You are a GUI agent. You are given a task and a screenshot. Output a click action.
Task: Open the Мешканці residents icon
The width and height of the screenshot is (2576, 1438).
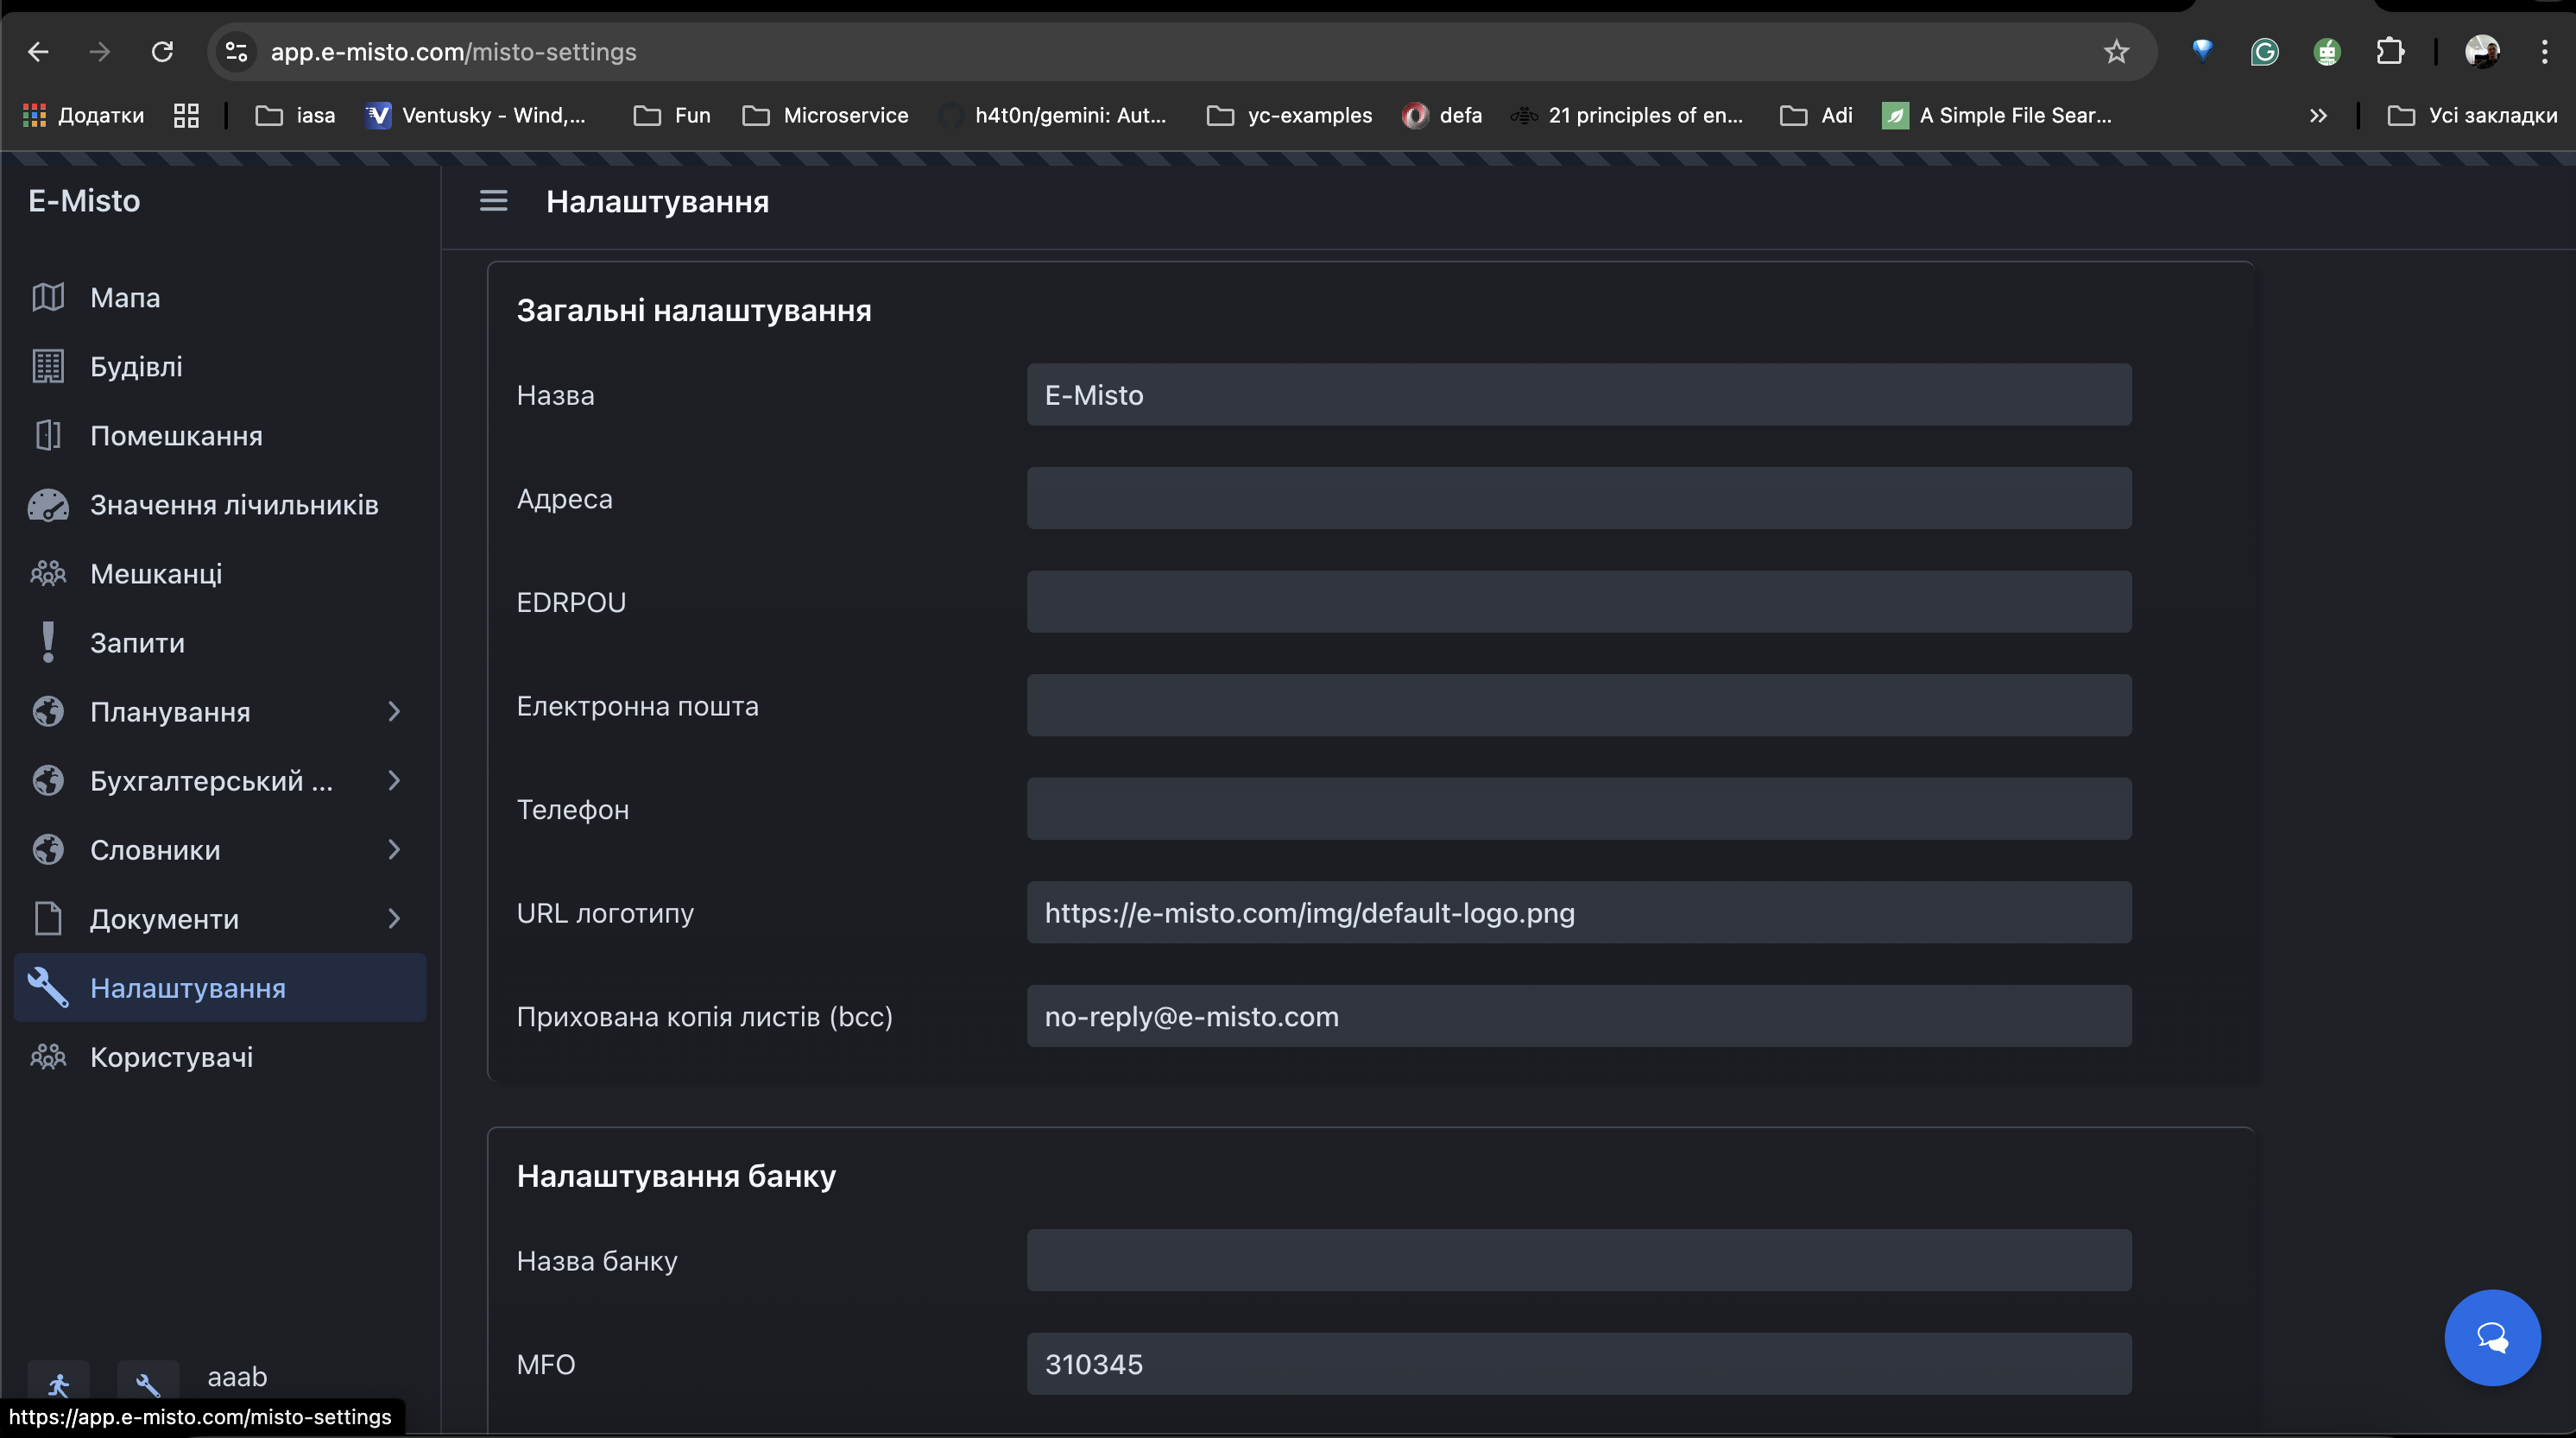coord(49,573)
